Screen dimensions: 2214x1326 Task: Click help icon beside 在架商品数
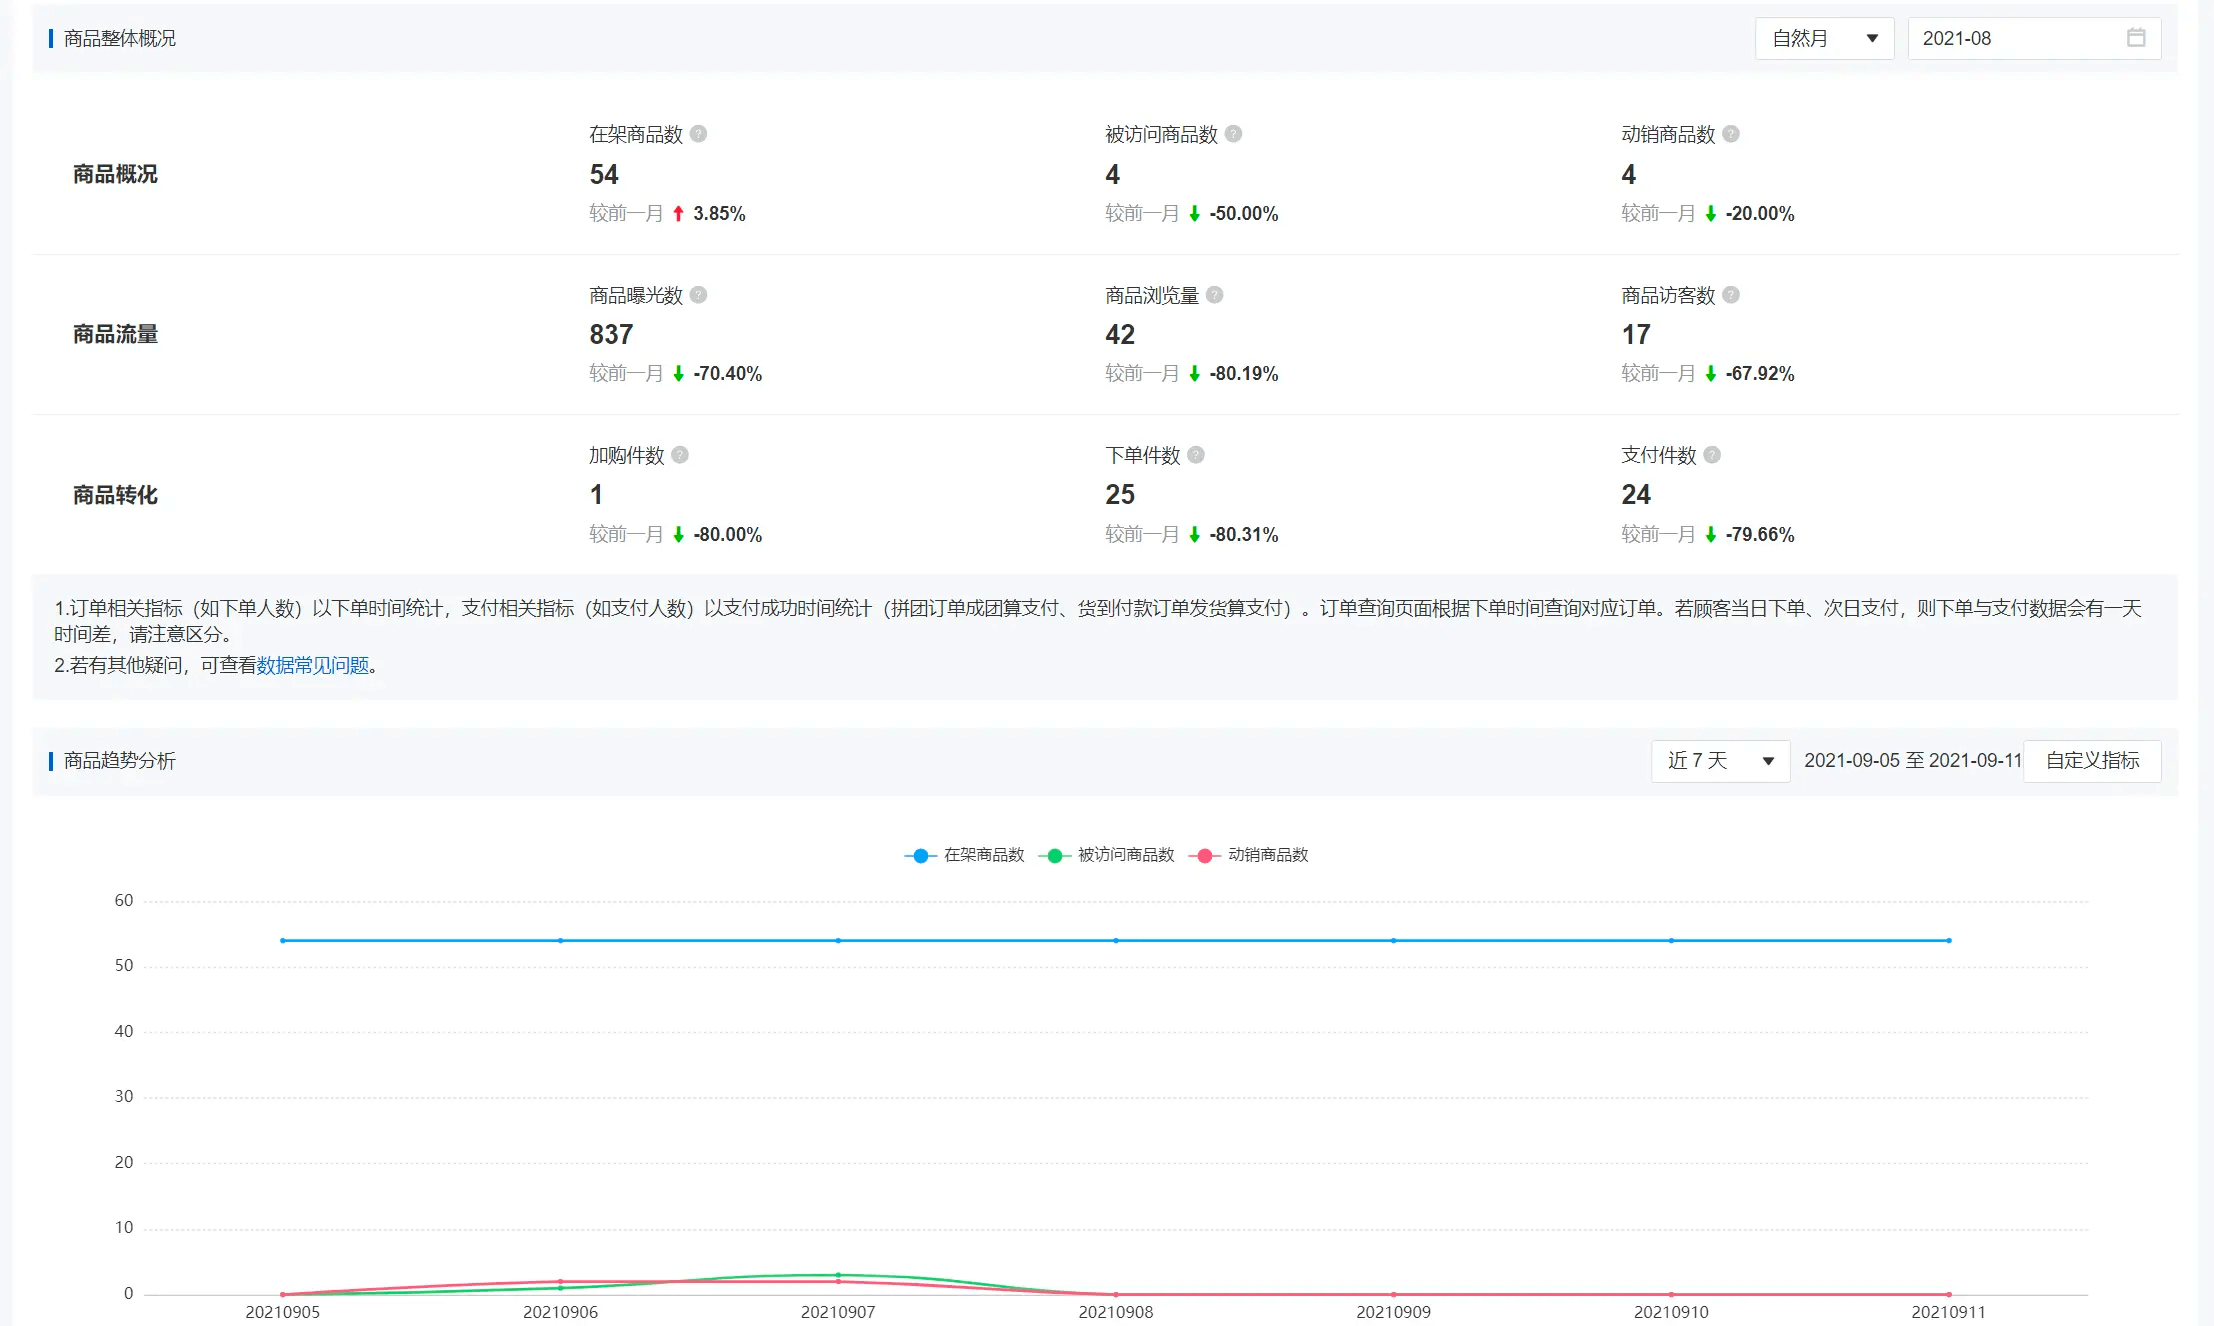(698, 134)
